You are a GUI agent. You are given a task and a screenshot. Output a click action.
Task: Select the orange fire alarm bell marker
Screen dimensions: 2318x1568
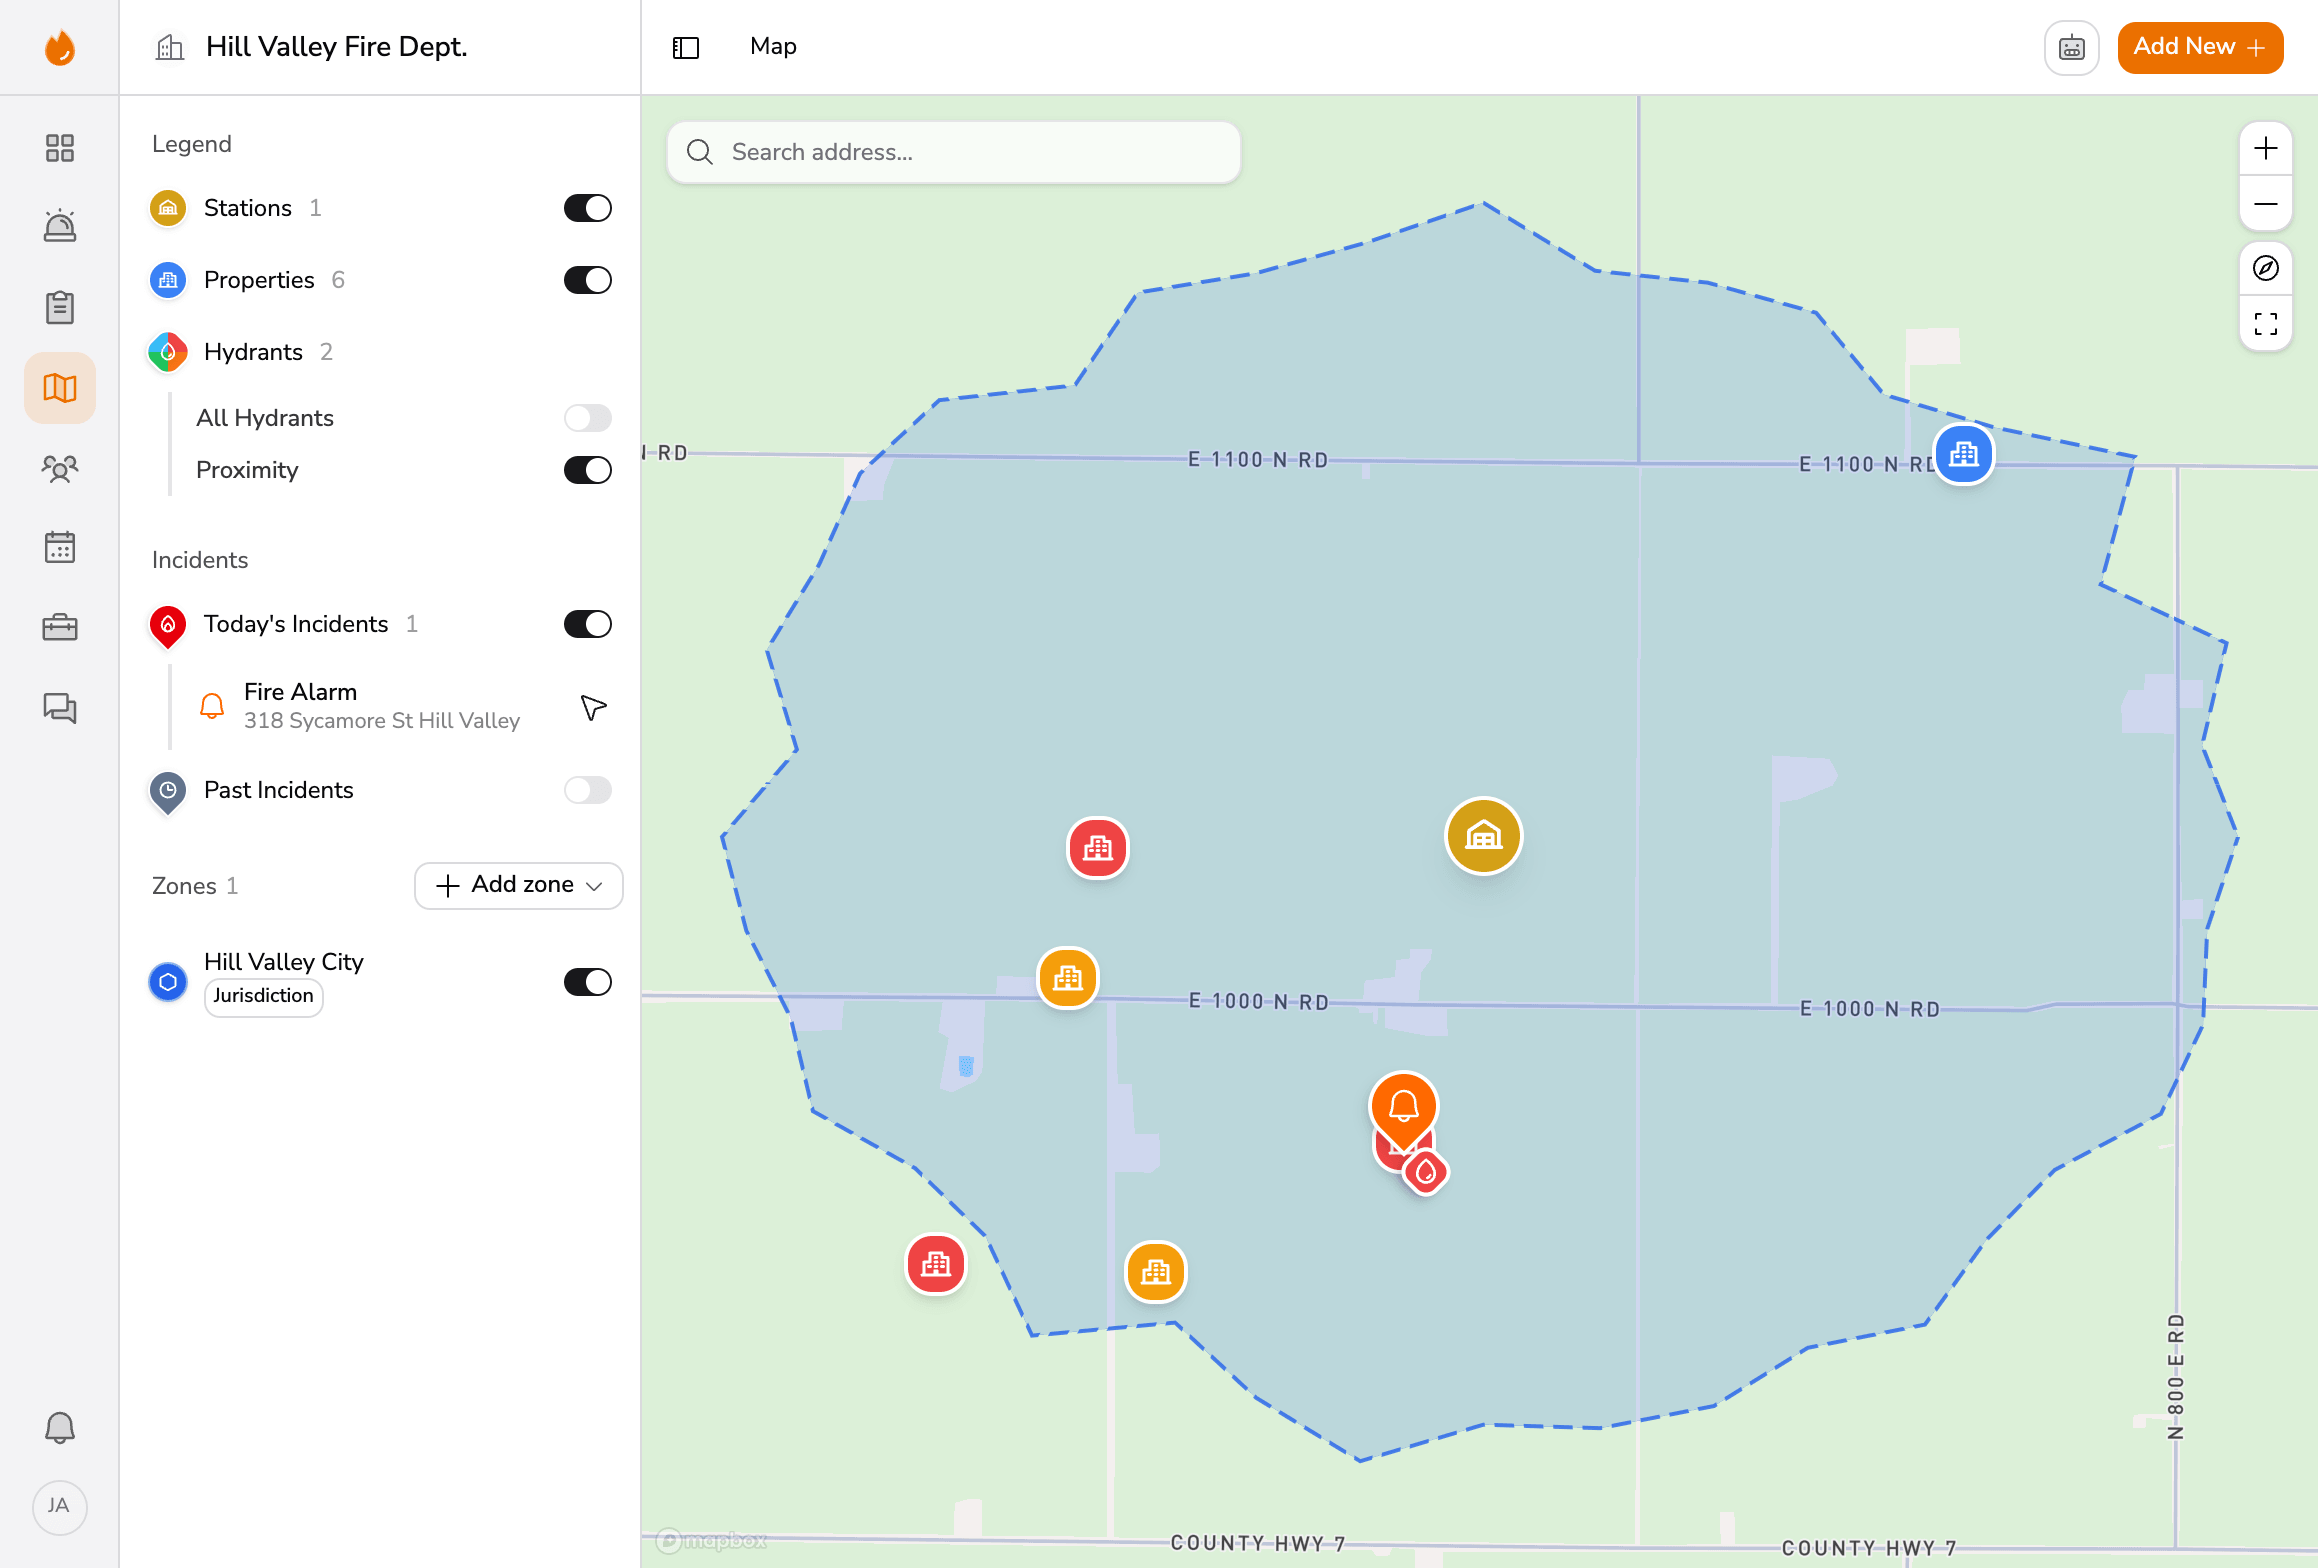point(1404,1108)
